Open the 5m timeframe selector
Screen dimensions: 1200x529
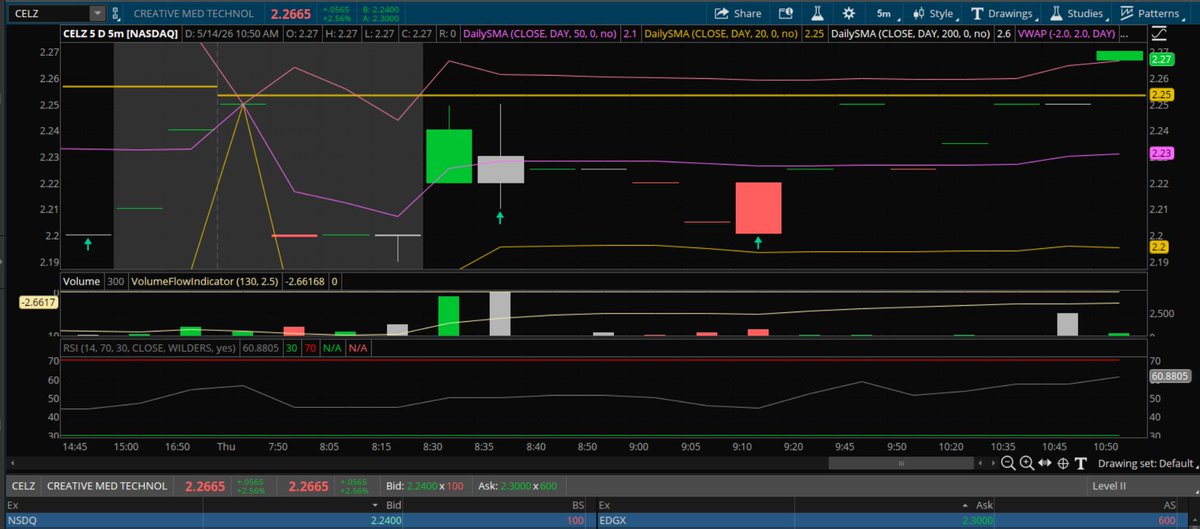pyautogui.click(x=884, y=14)
